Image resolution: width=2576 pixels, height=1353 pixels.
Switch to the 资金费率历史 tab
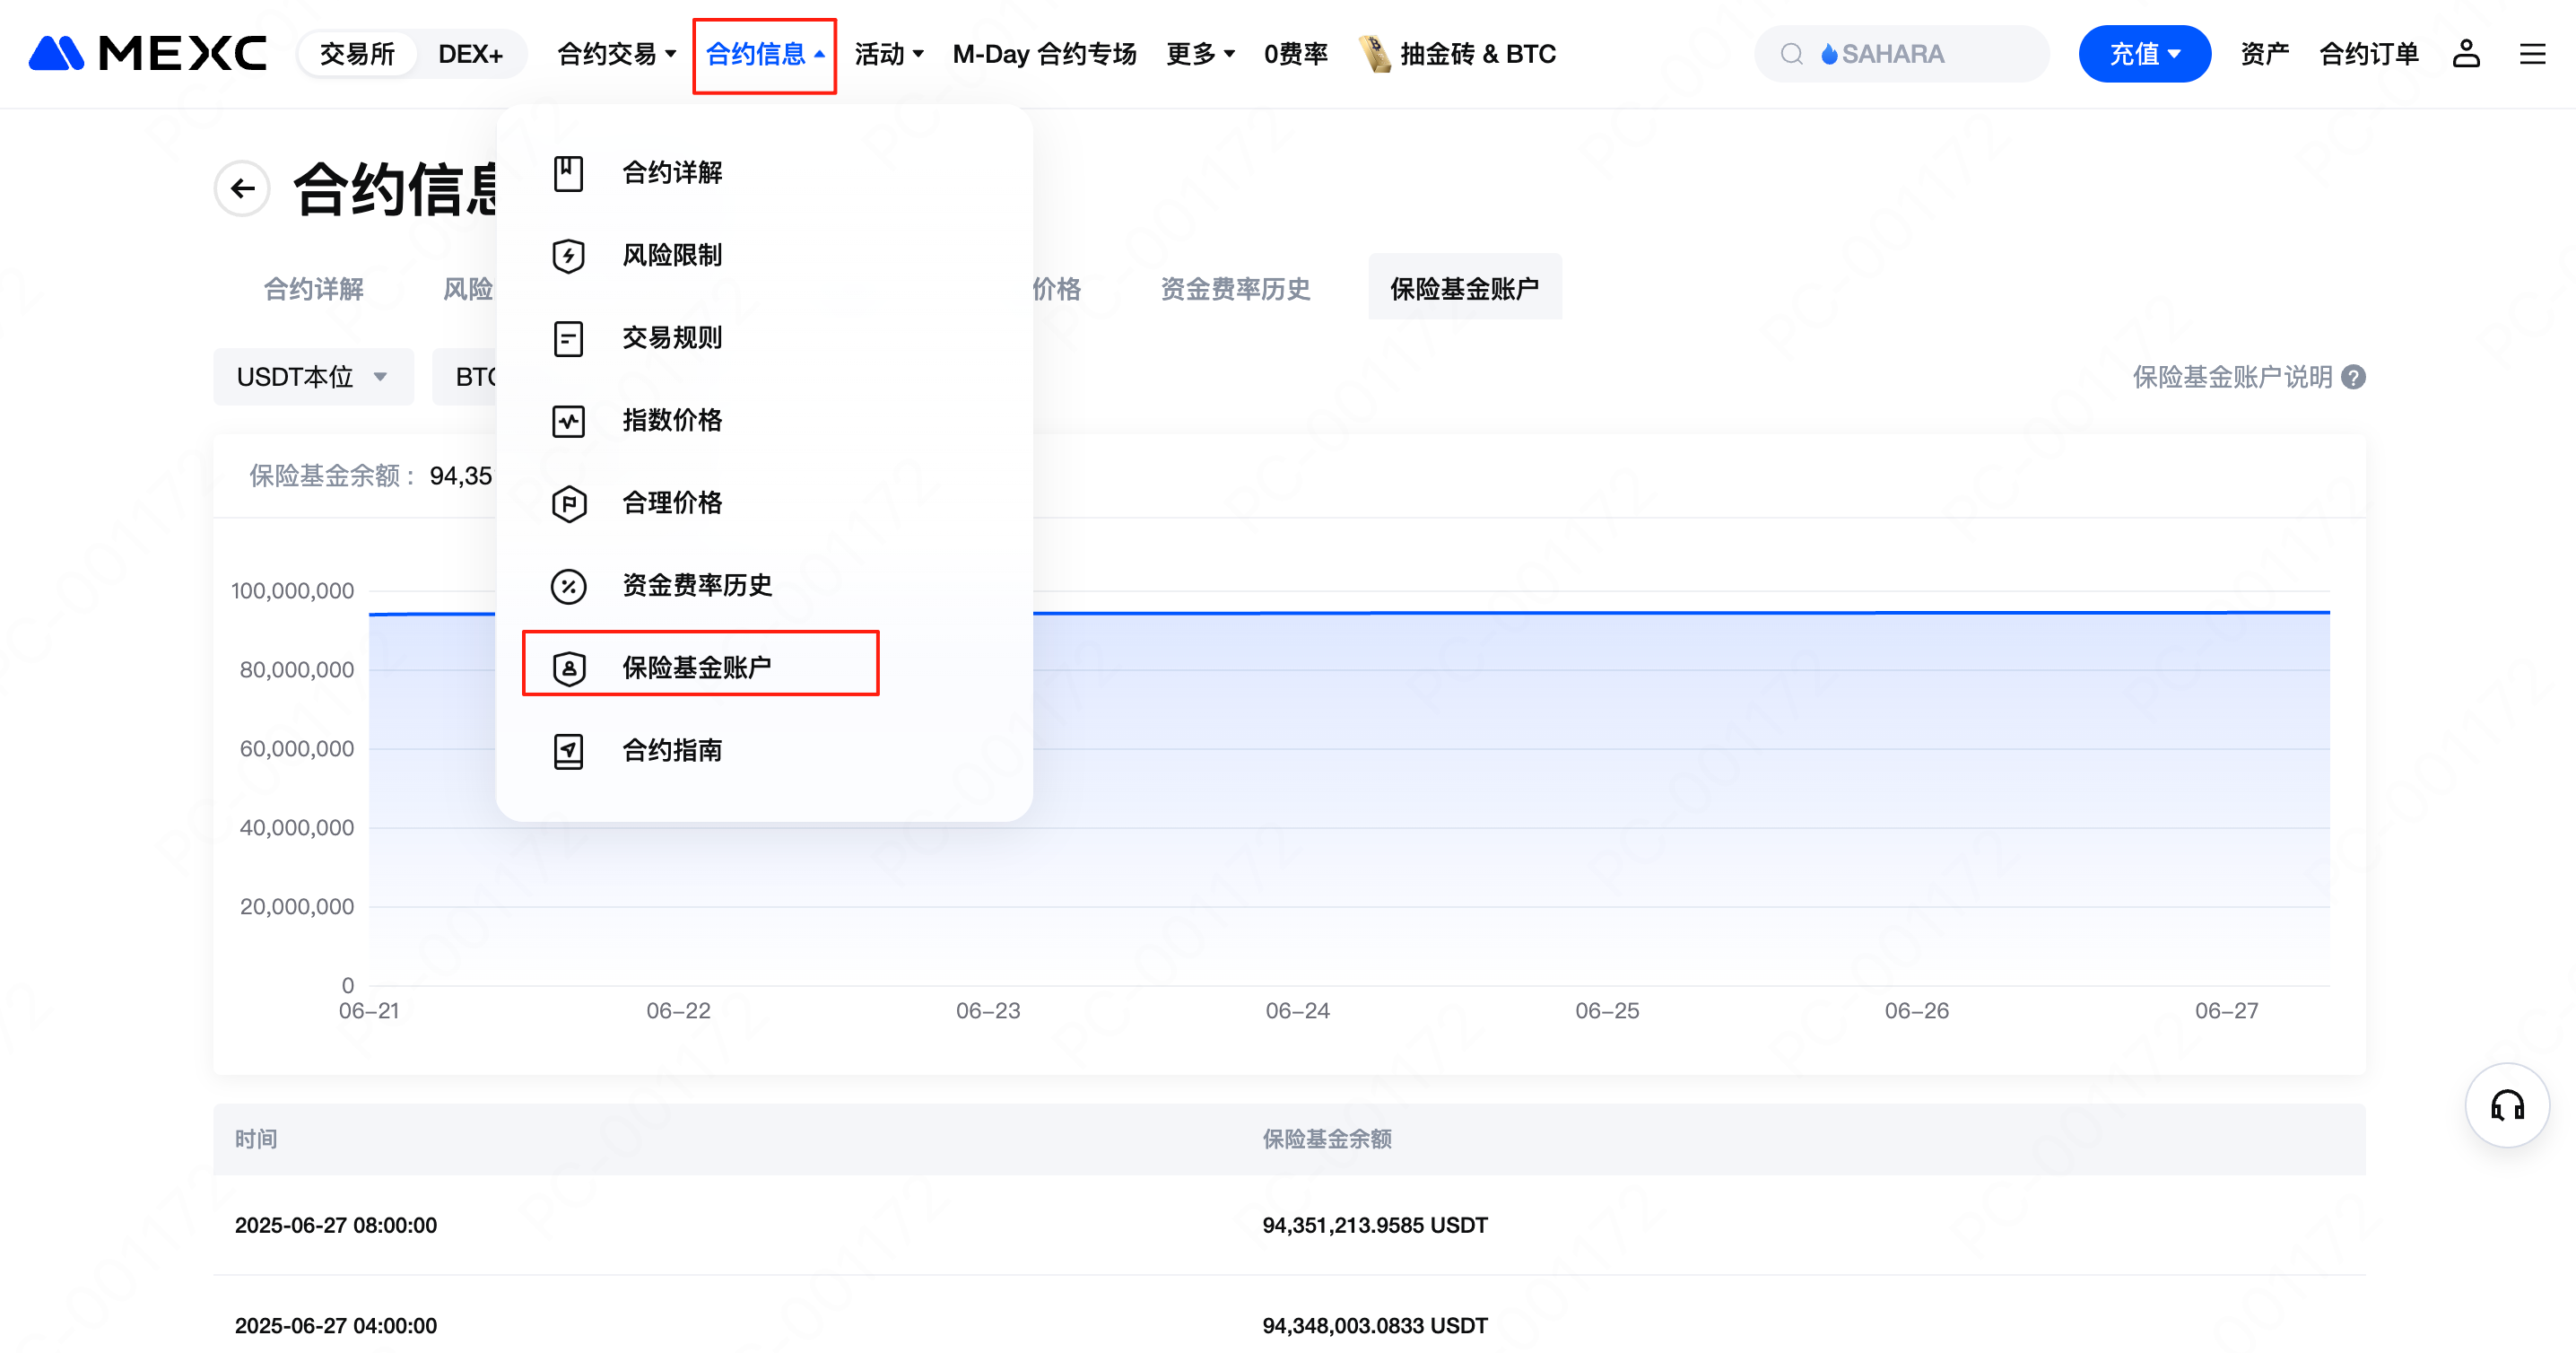pos(1234,289)
